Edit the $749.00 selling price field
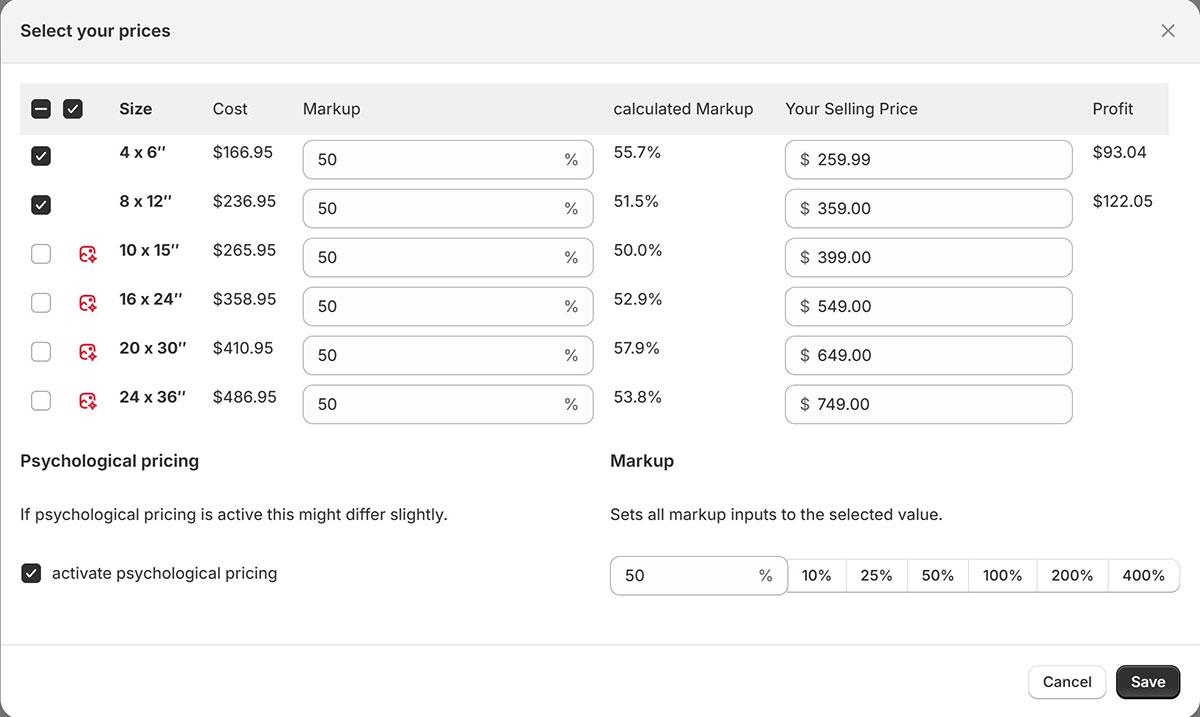 (929, 405)
